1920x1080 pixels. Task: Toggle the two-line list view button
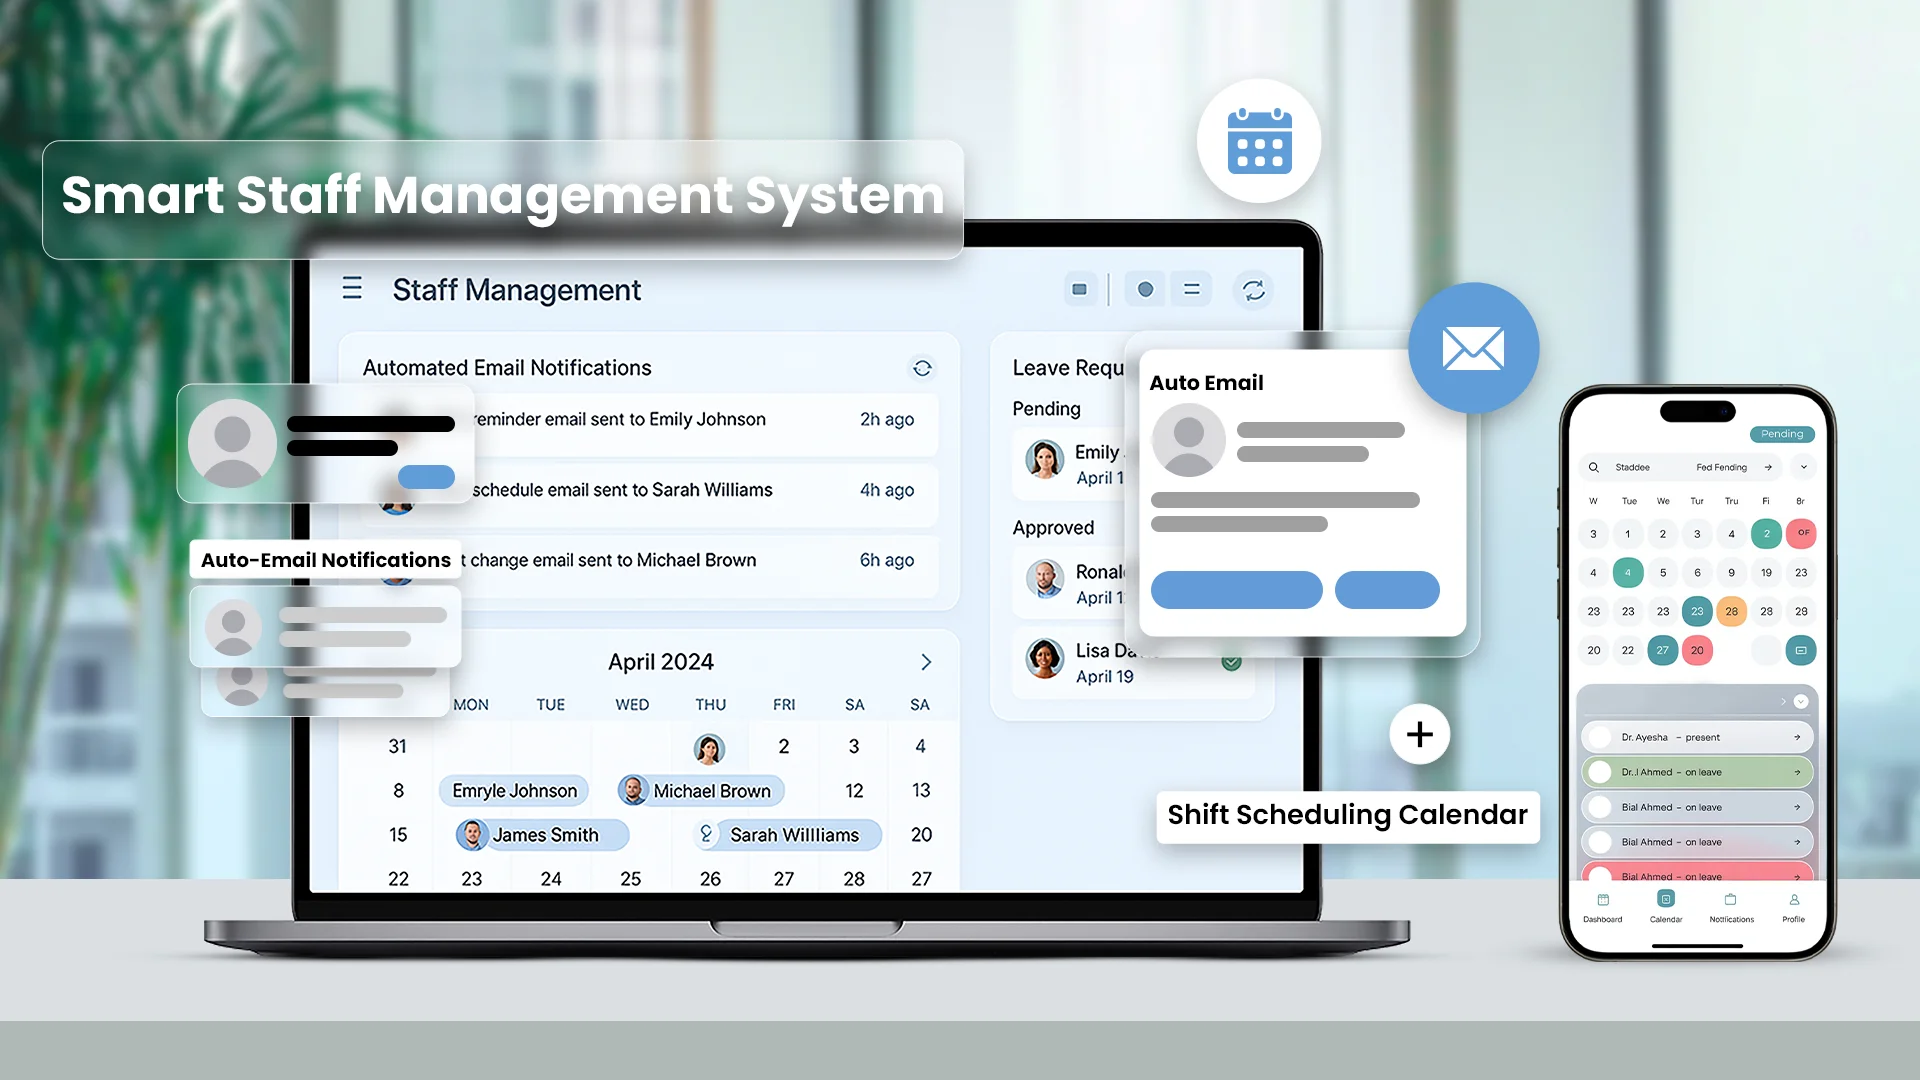click(1191, 289)
